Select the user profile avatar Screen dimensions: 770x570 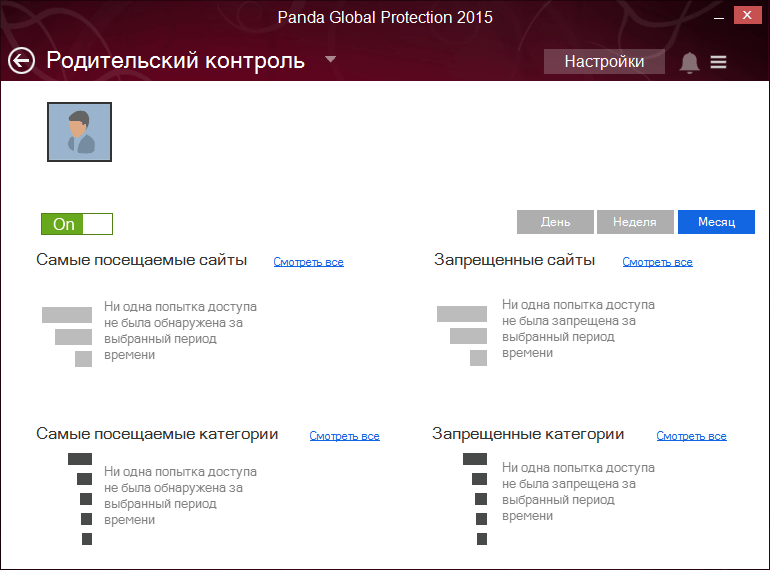click(x=80, y=132)
